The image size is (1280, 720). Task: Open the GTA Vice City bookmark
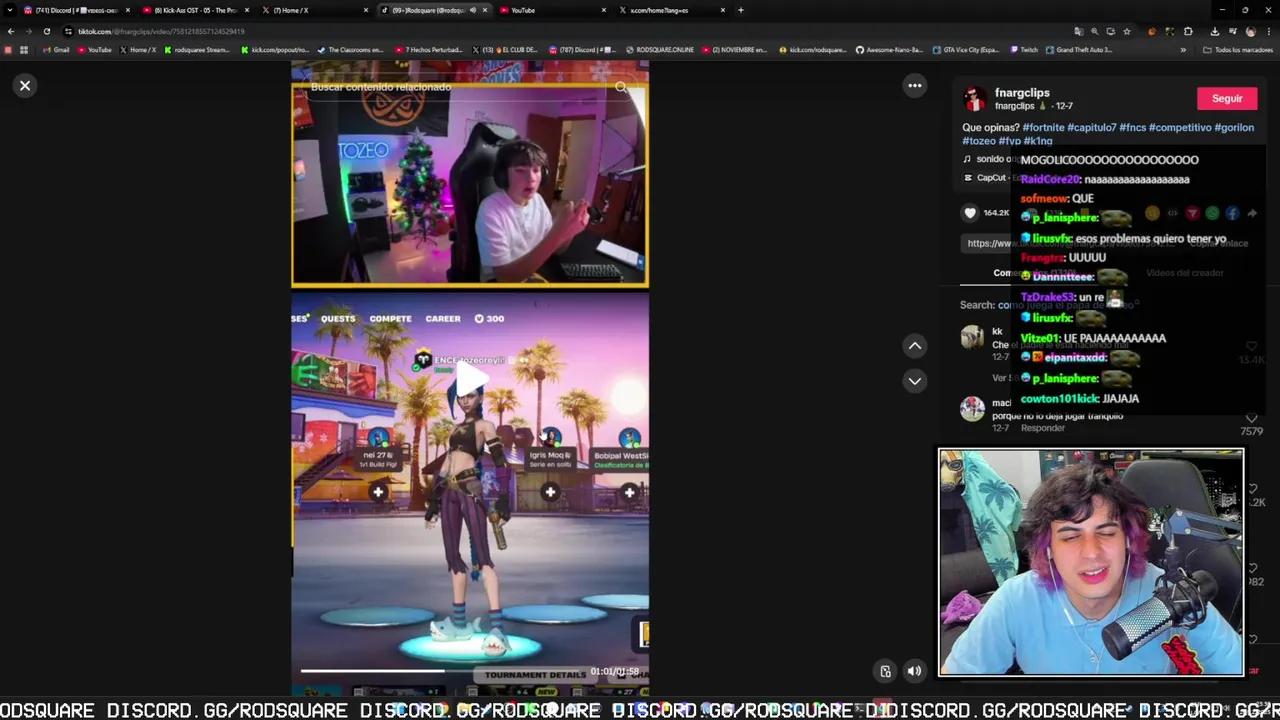pos(966,50)
